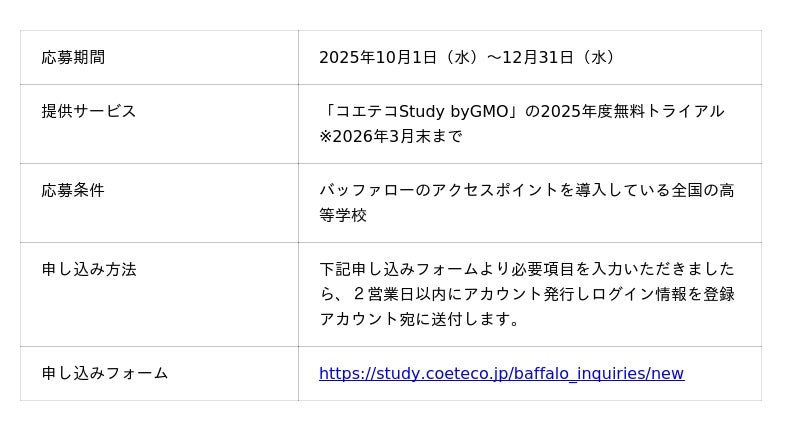
Task: Click the 申し込み方法 row label
Action: pyautogui.click(x=89, y=269)
